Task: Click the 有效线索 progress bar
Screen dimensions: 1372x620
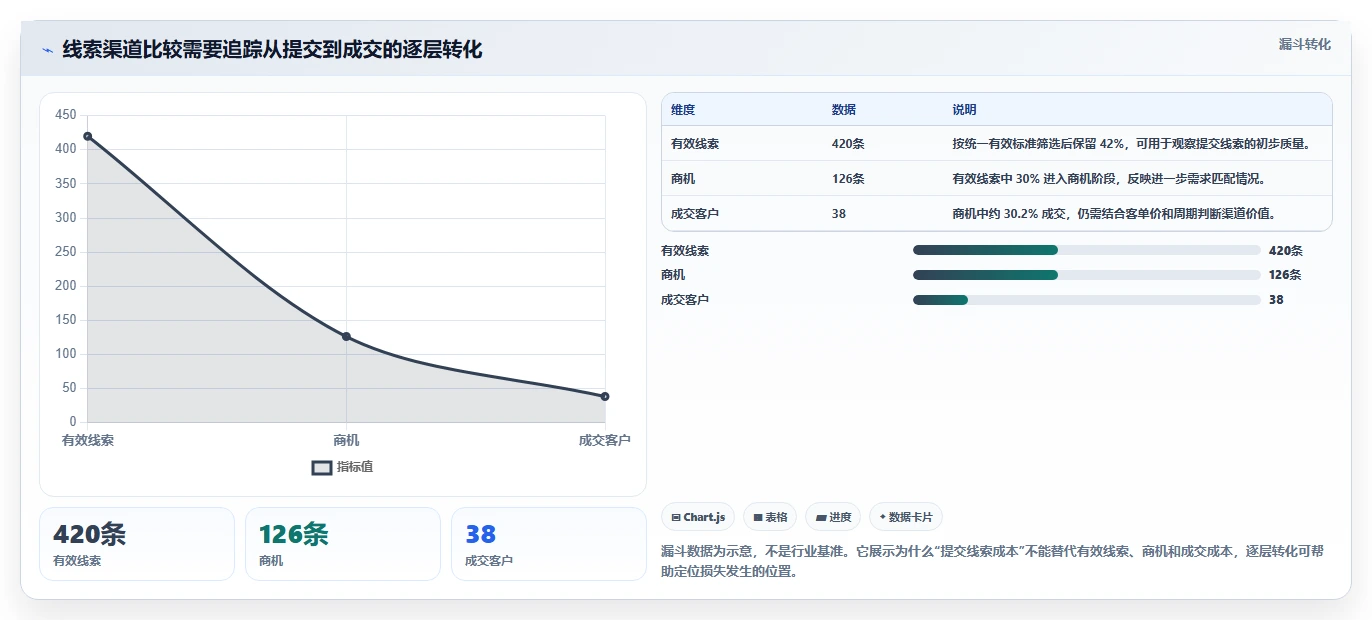Action: pos(1086,250)
